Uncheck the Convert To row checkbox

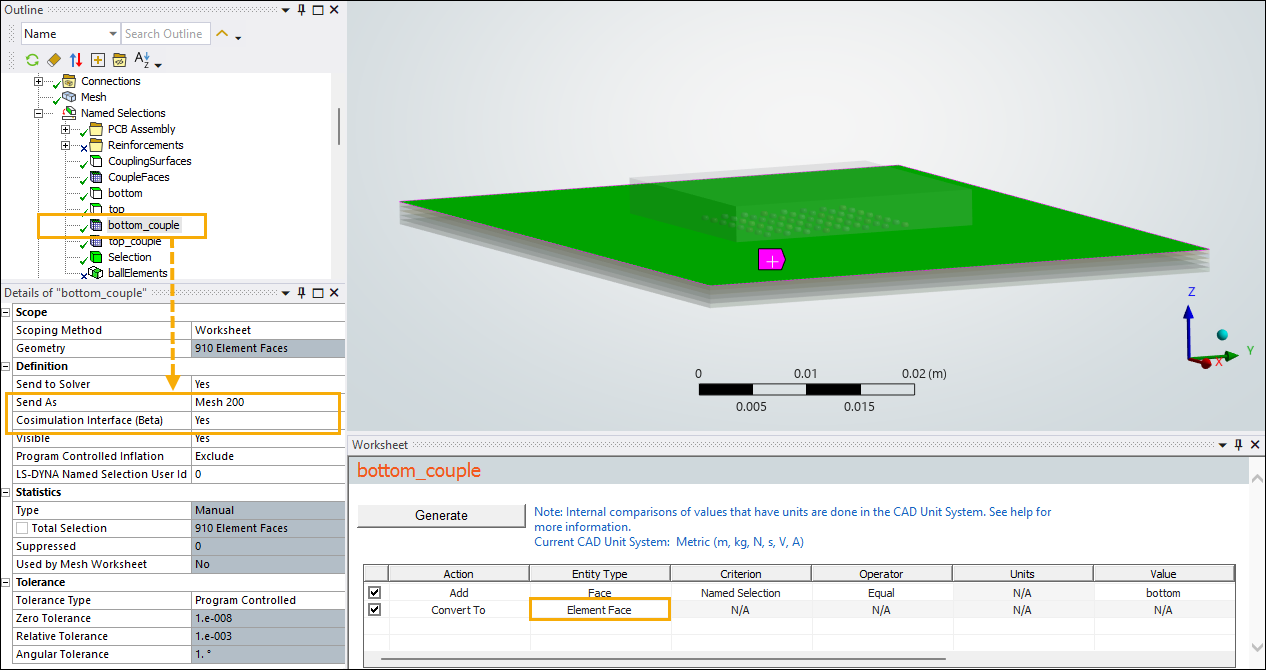coord(374,610)
